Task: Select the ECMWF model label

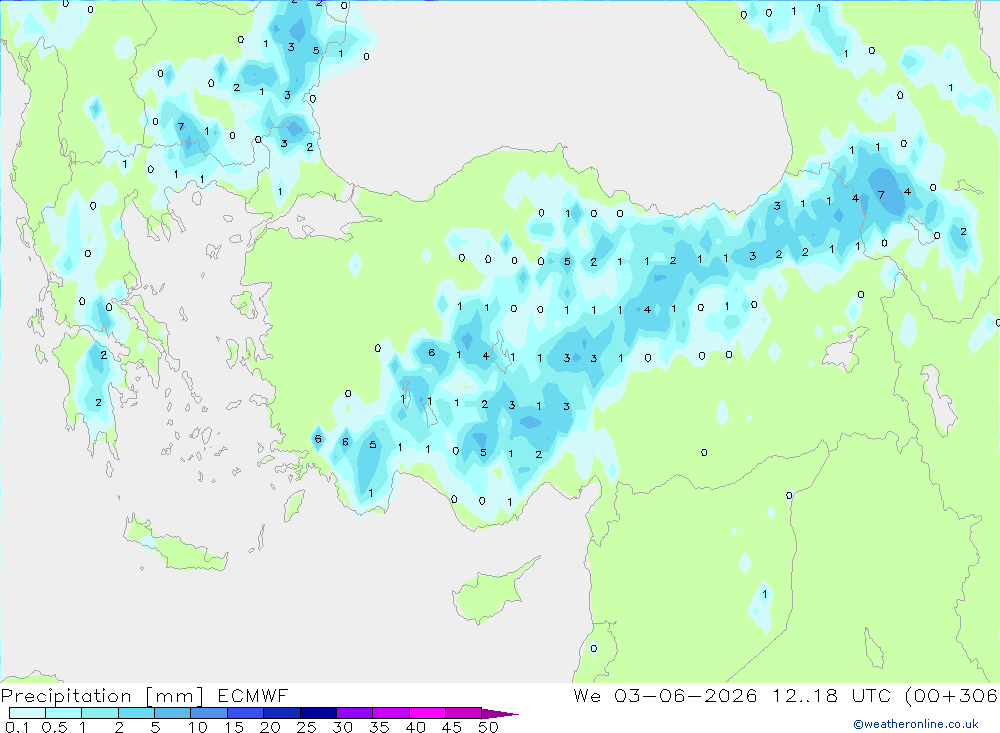Action: 253,696
